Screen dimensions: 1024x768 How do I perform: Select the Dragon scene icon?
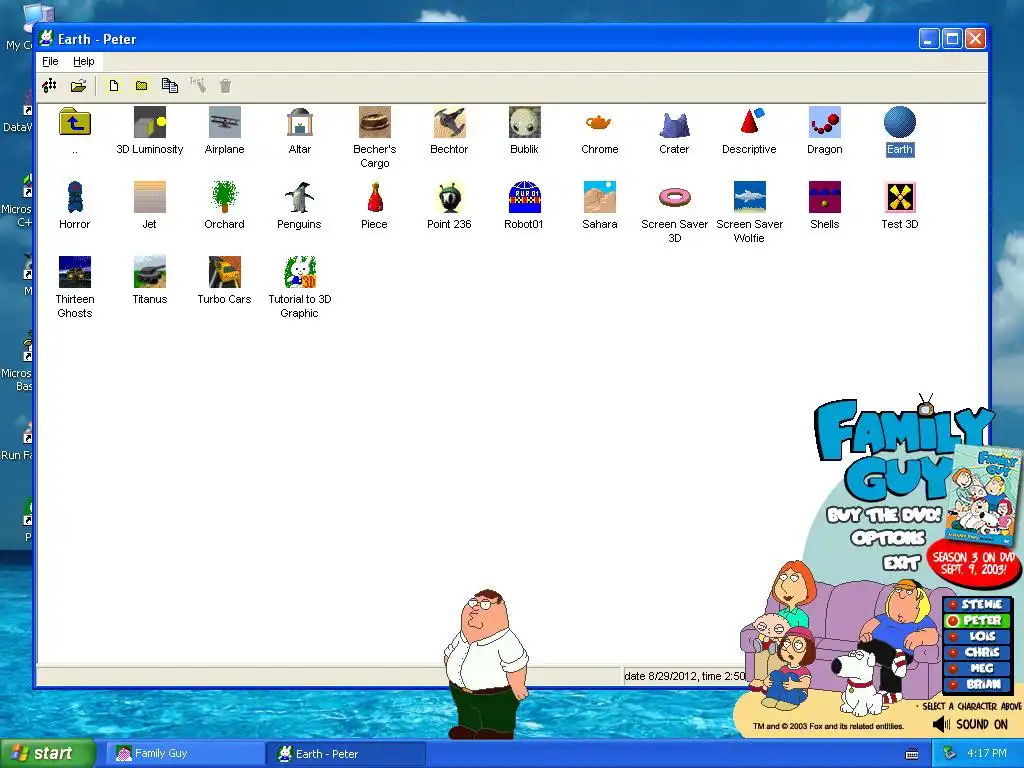coord(825,123)
